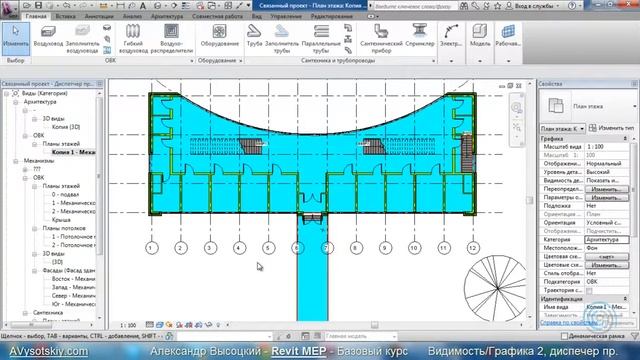Expand the ОВК ribbon panel arrow
Viewport: 640px width, 360px height.
click(191, 61)
